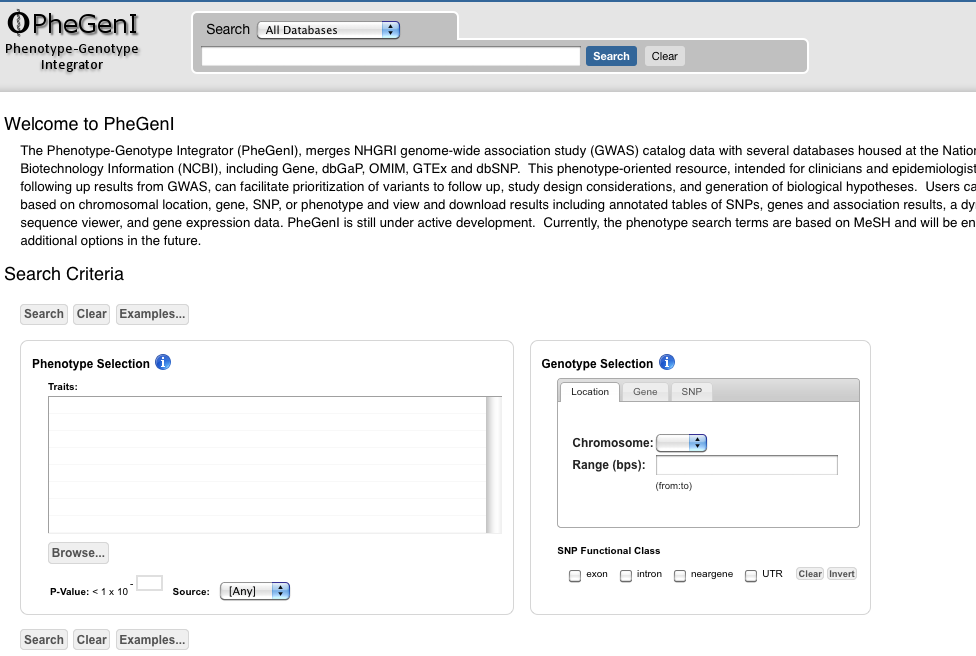
Task: Switch to the Gene tab
Action: click(x=645, y=392)
